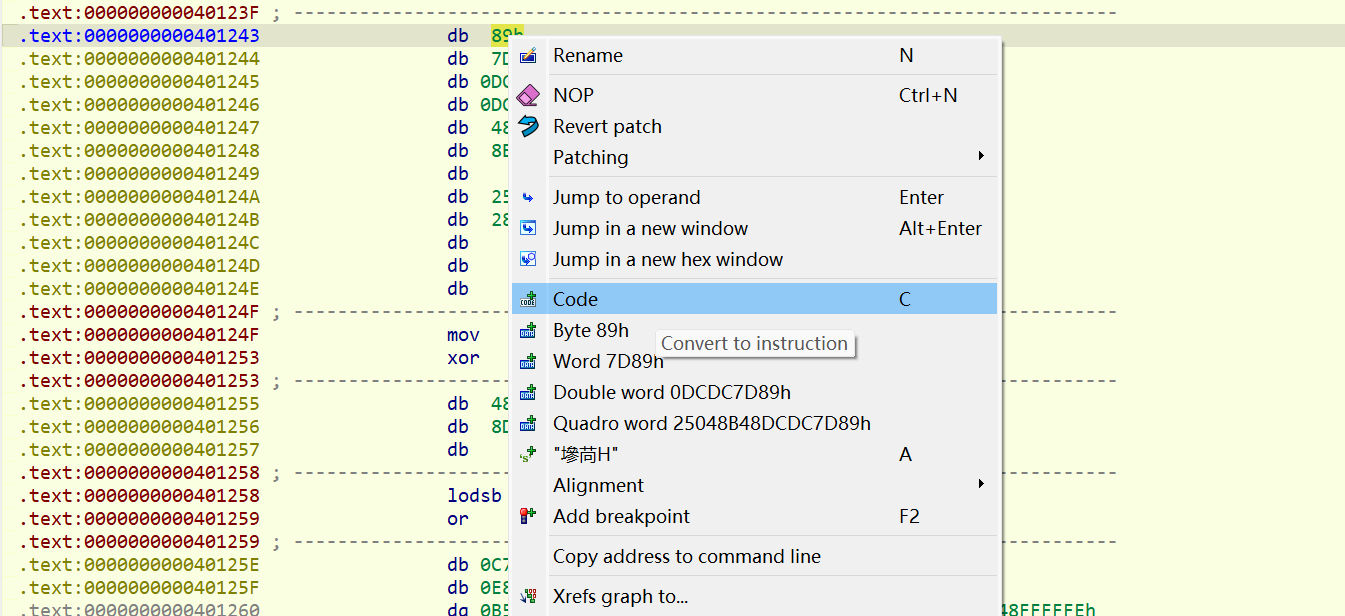Choose Word 7D89h from the menu
Viewport: 1345px width, 616px height.
pyautogui.click(x=607, y=362)
